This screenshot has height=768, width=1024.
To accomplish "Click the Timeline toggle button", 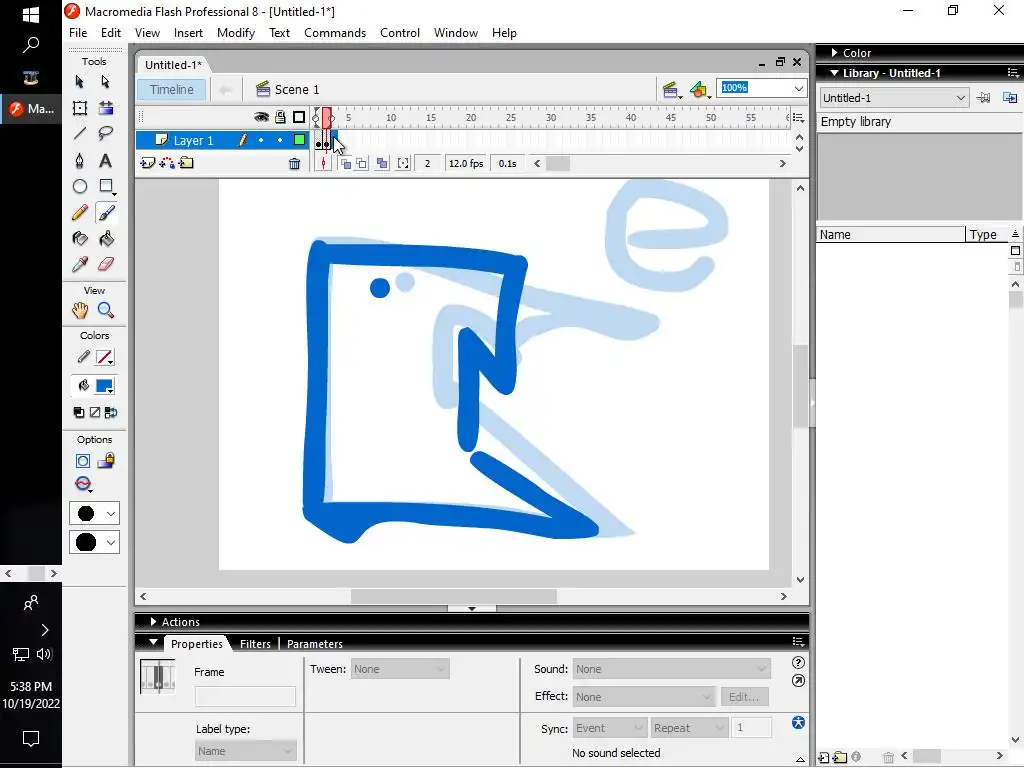I will 172,89.
